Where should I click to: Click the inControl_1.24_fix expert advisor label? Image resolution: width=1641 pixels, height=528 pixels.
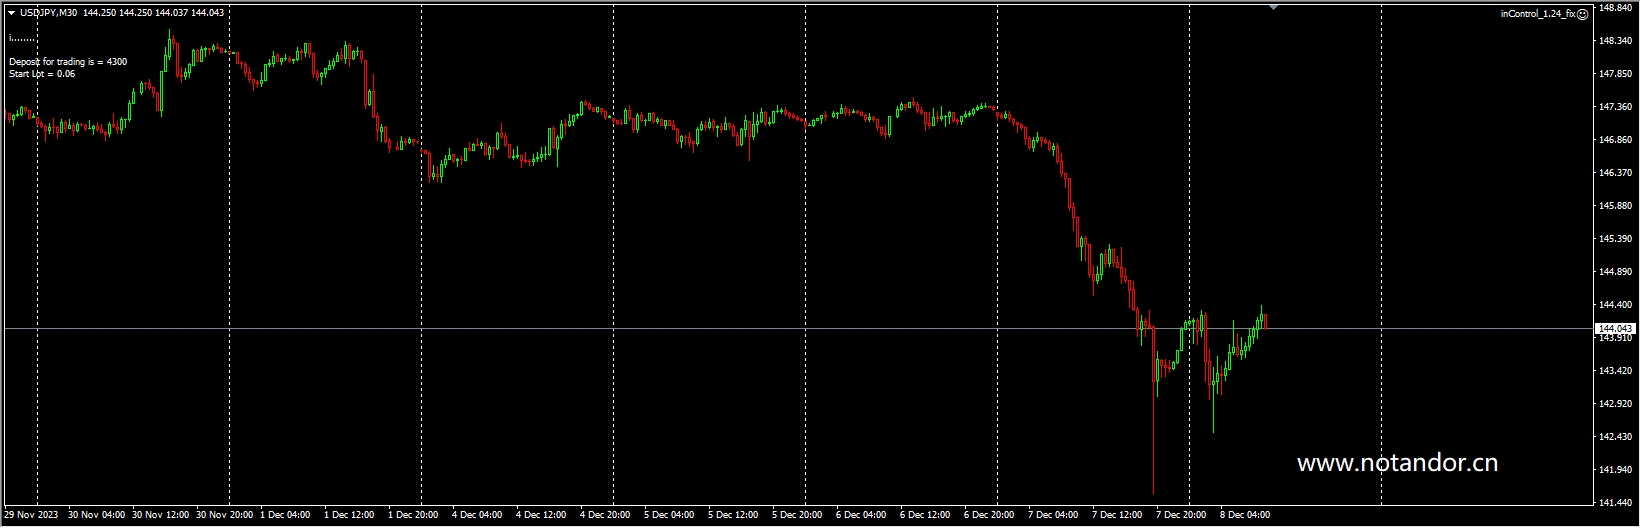(1538, 14)
